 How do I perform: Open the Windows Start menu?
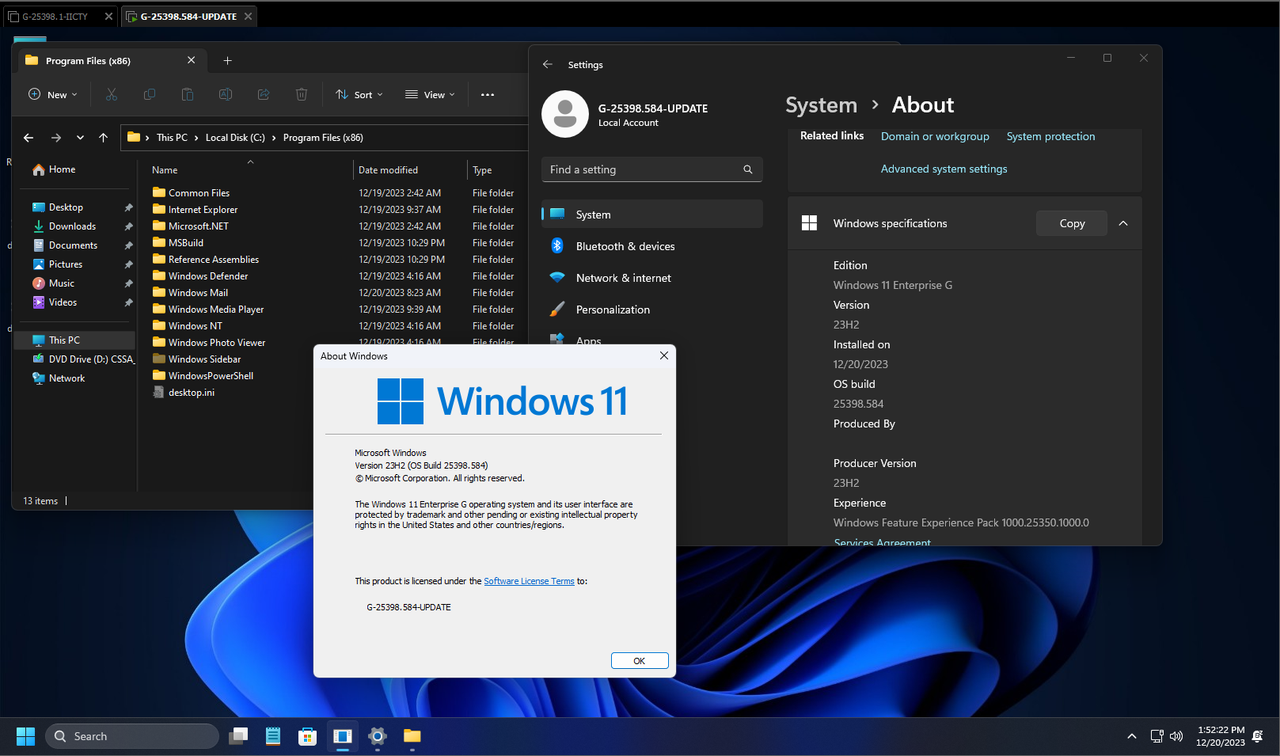(x=25, y=736)
